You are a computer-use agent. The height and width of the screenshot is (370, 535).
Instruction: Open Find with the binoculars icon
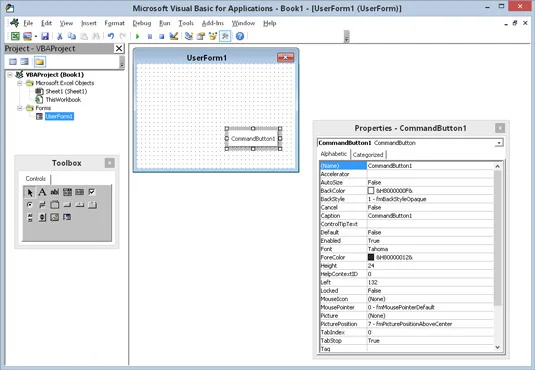pyautogui.click(x=96, y=36)
